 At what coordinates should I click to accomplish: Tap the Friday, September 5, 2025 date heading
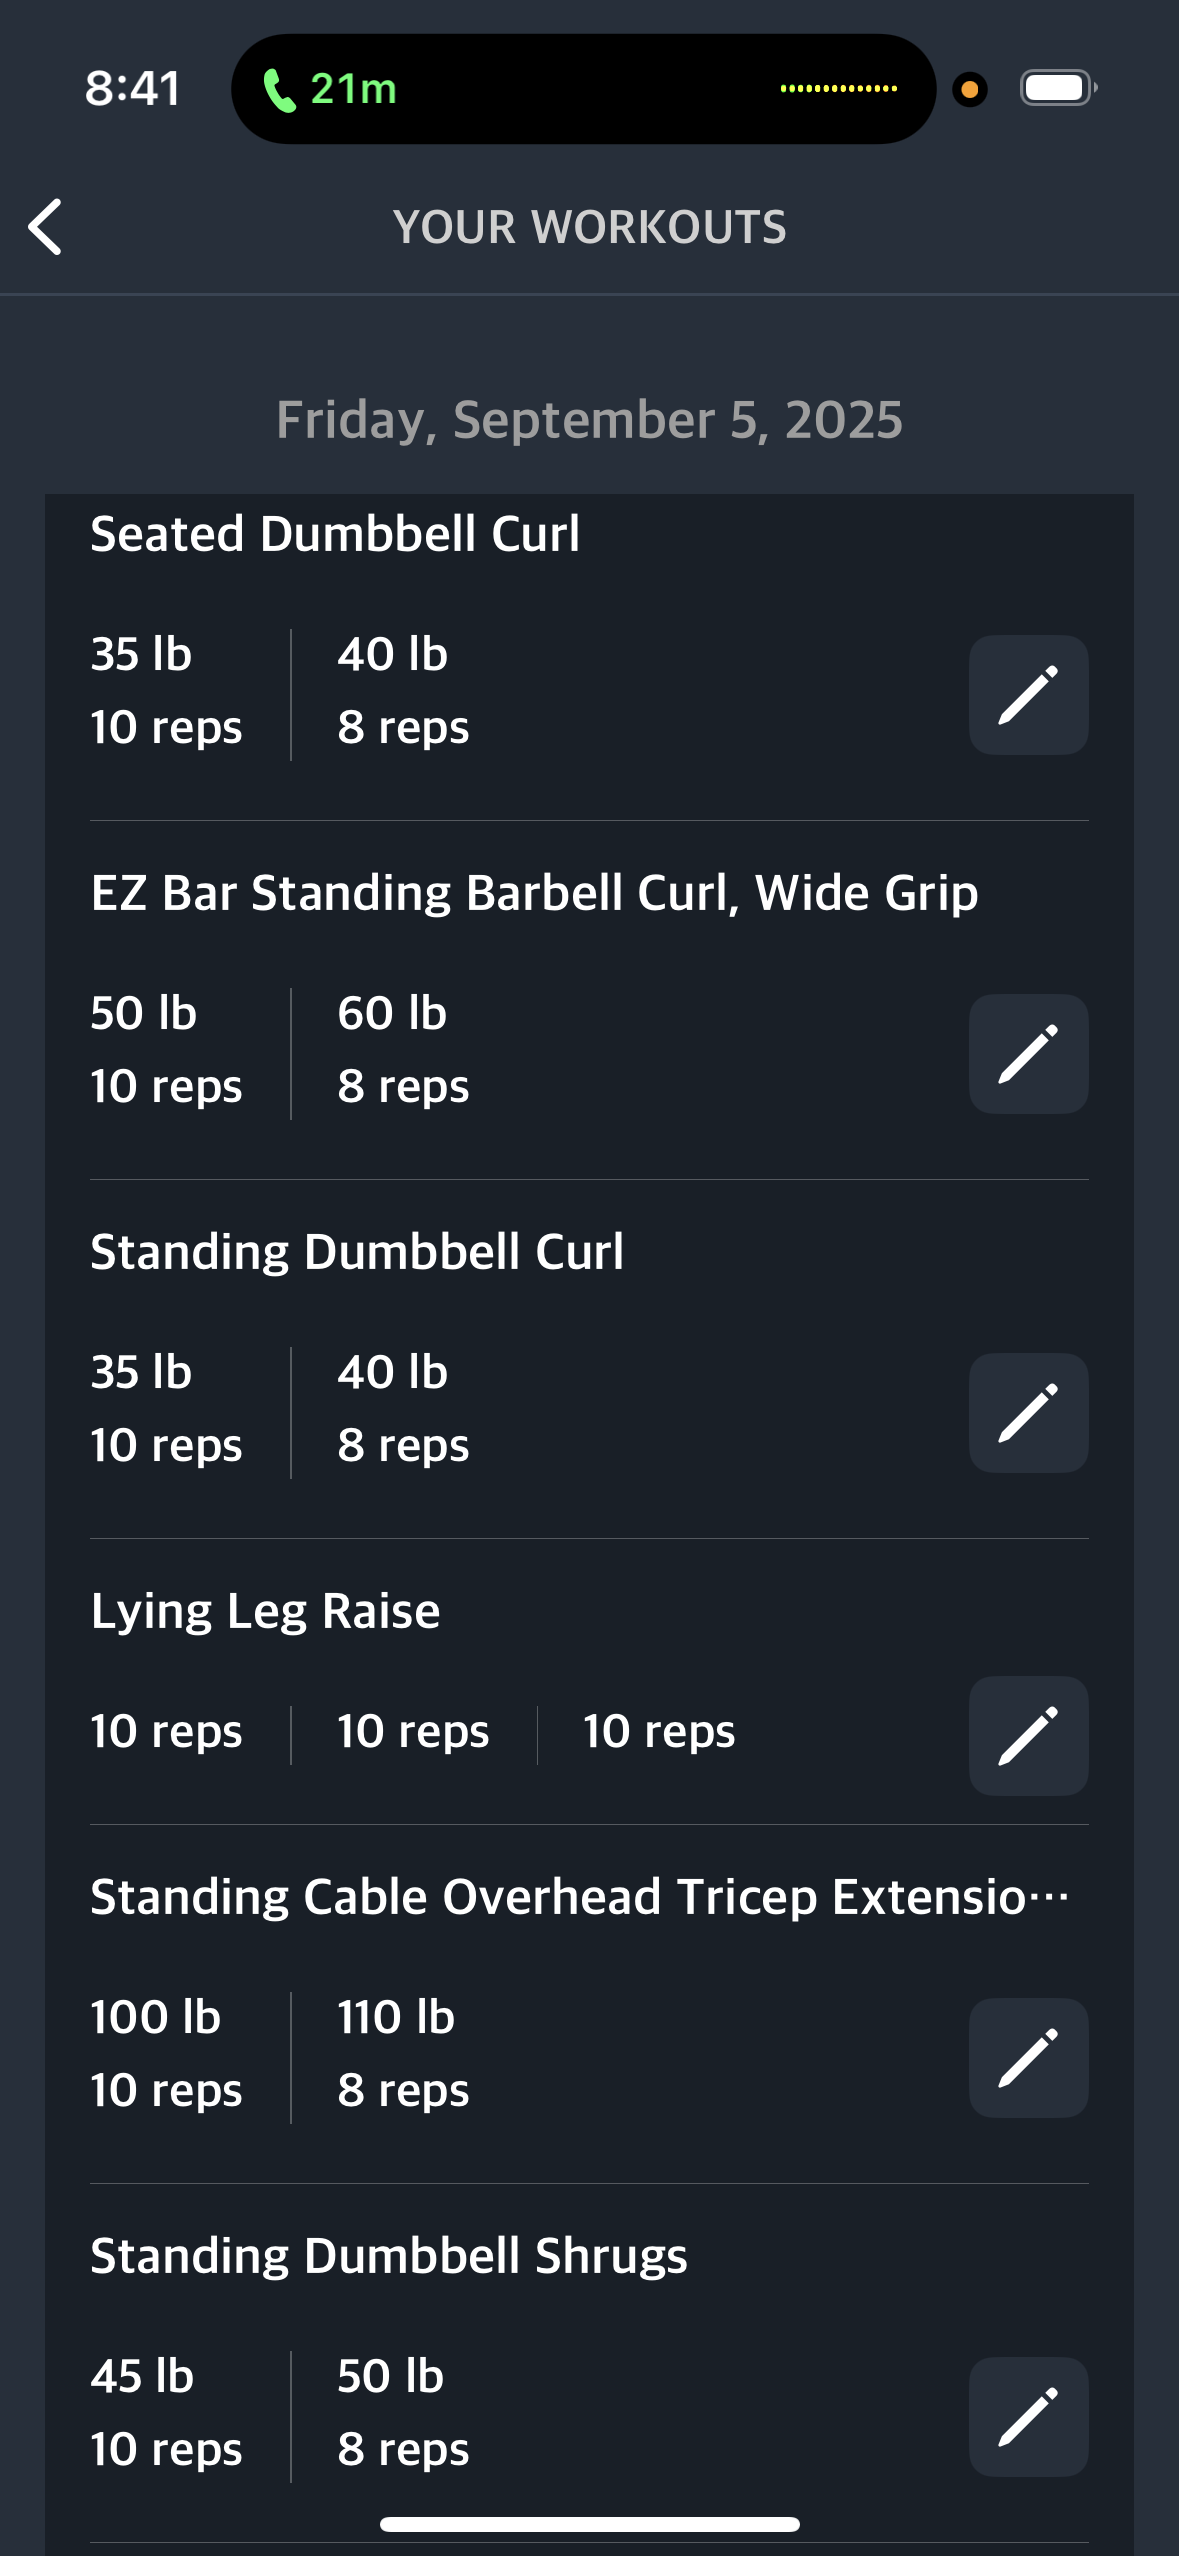[589, 420]
